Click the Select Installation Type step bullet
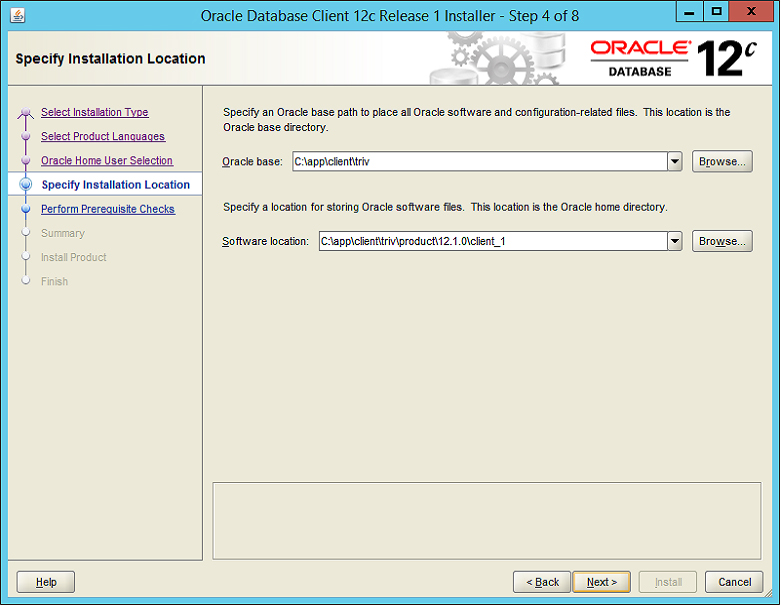 pyautogui.click(x=26, y=113)
